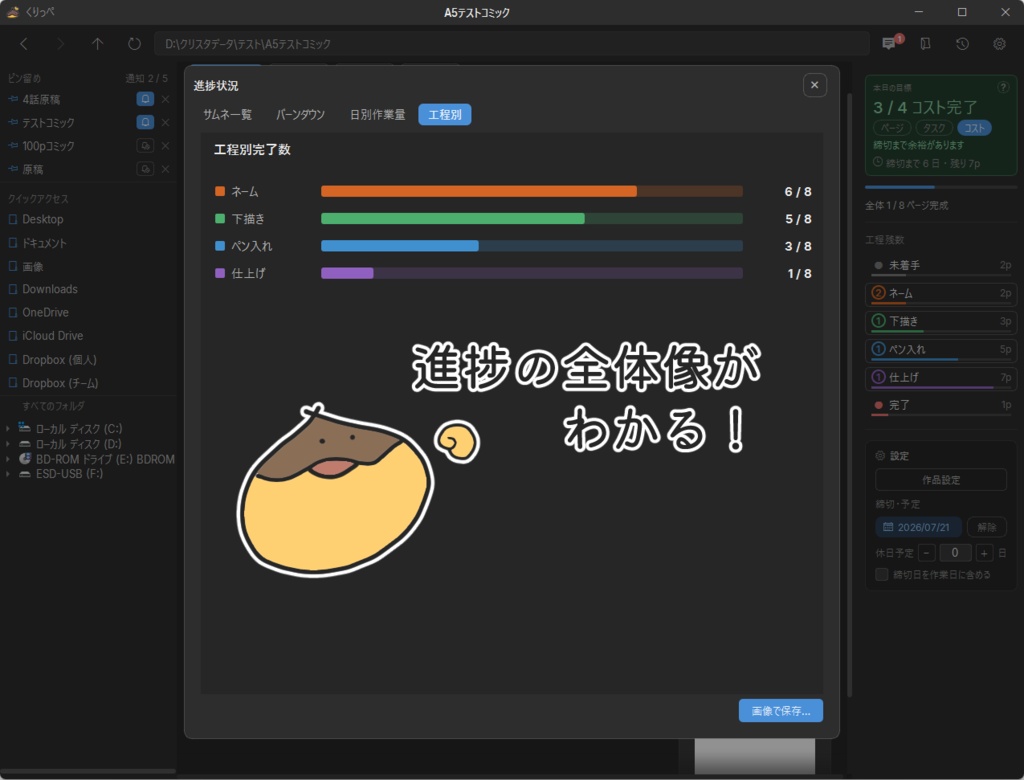Increase 休日予定 with plus button

click(984, 553)
